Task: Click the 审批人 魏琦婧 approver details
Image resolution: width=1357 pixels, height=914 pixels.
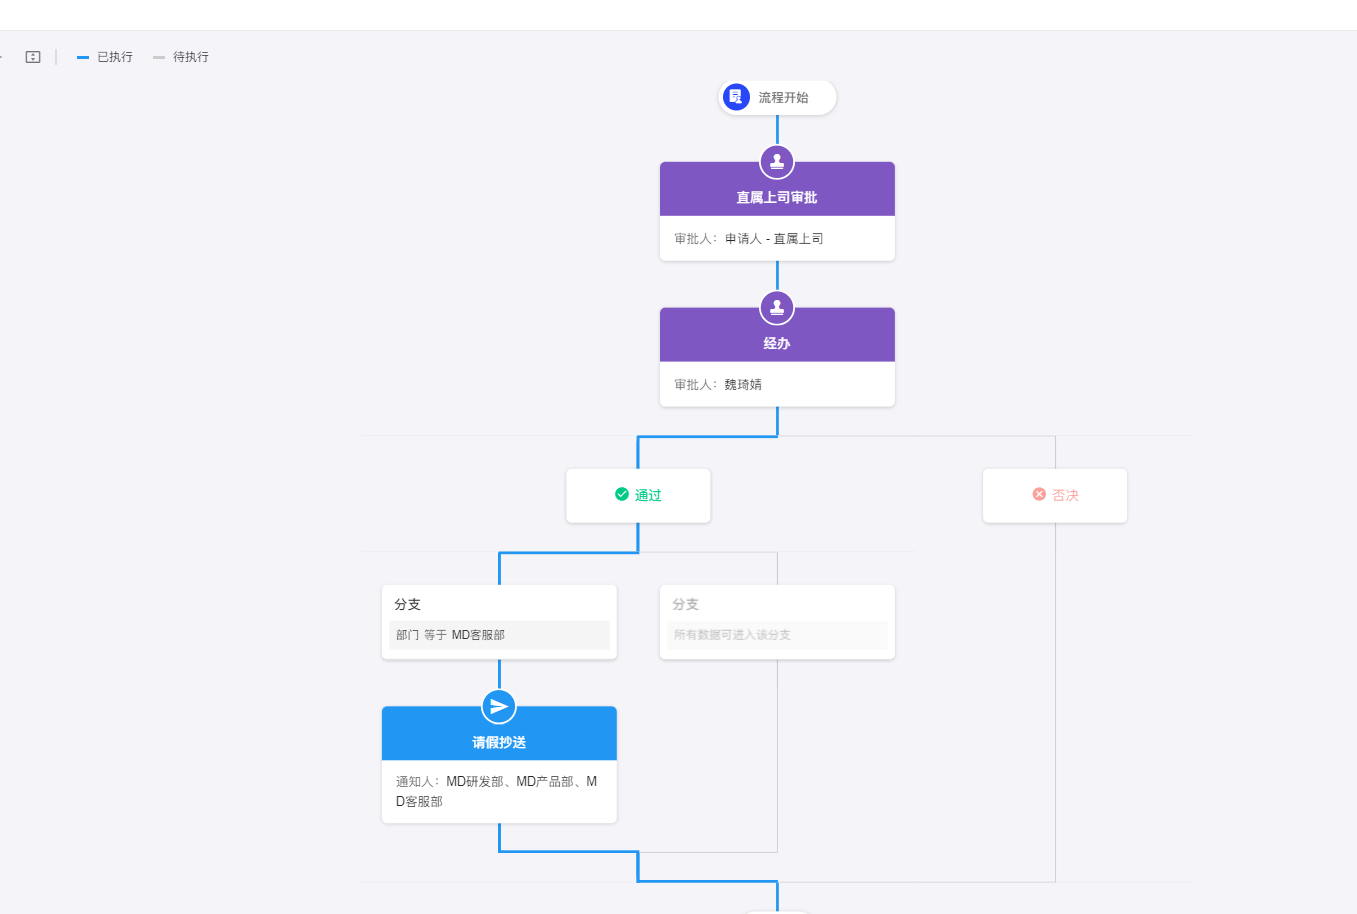Action: pos(742,385)
